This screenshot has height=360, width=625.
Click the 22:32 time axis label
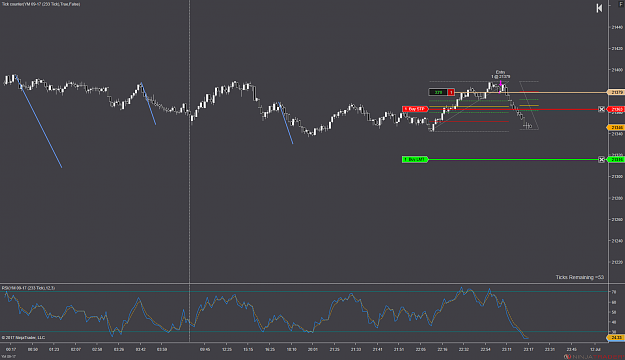click(464, 350)
